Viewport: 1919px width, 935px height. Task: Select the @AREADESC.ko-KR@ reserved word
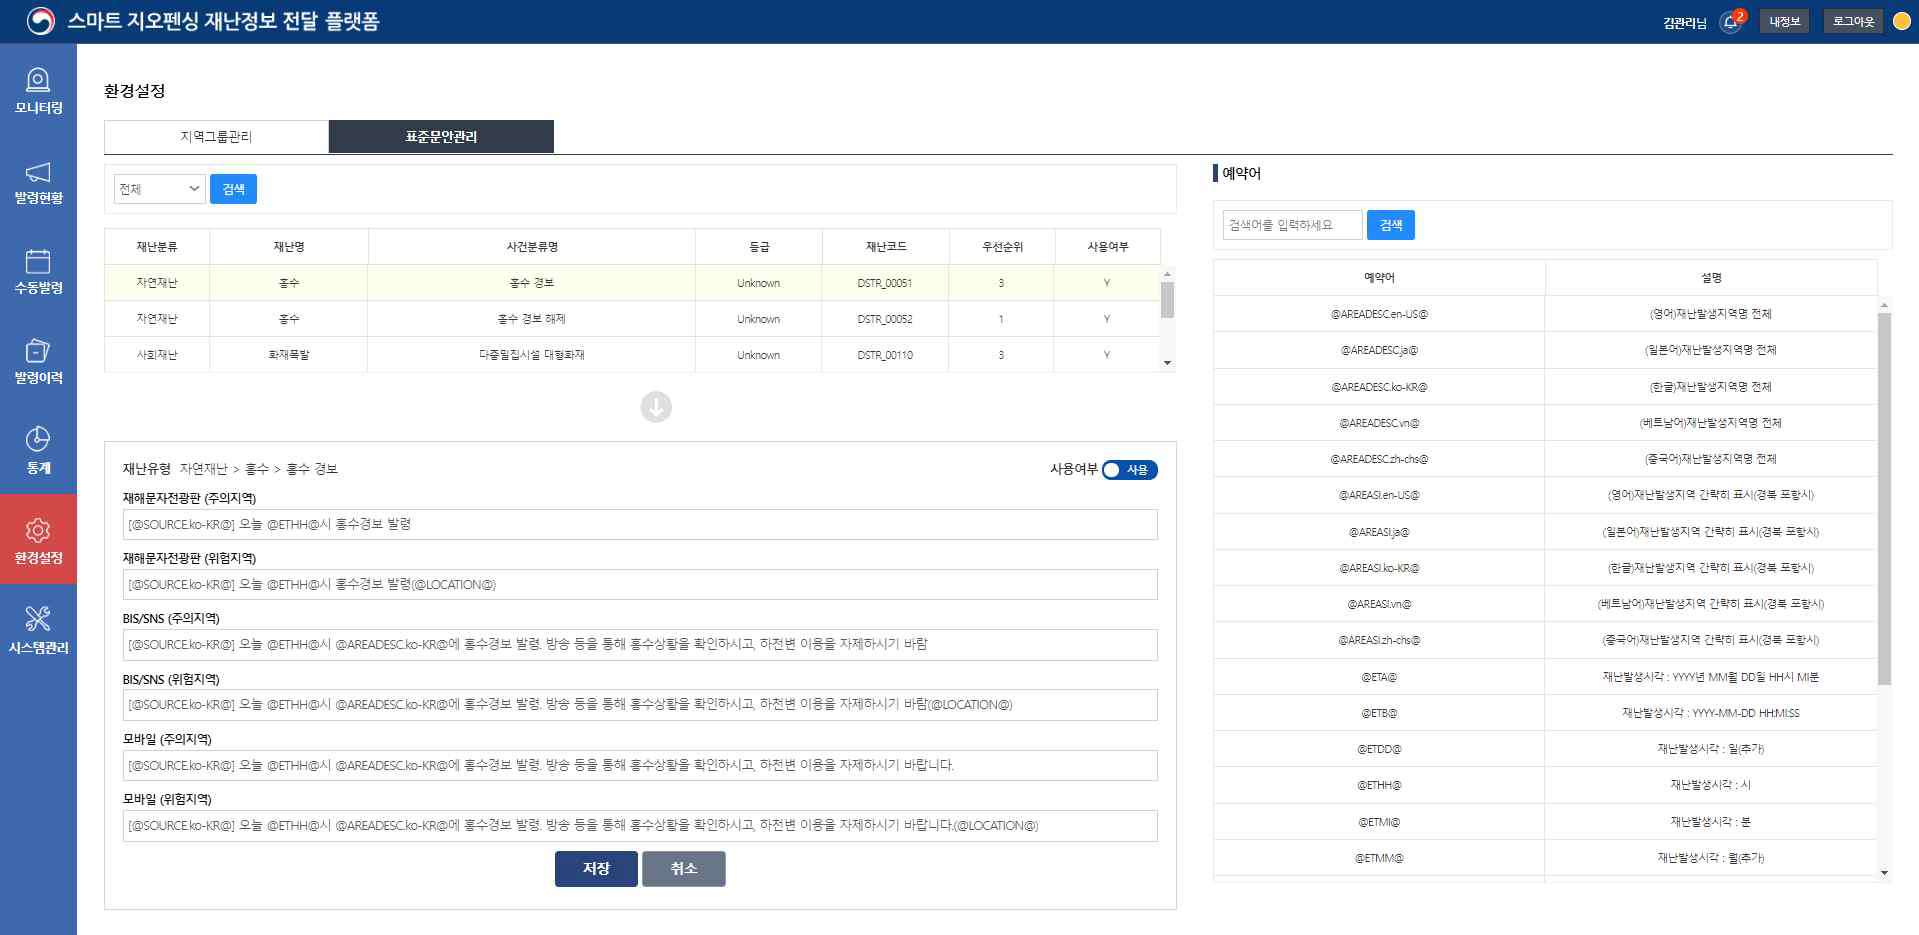tap(1379, 387)
